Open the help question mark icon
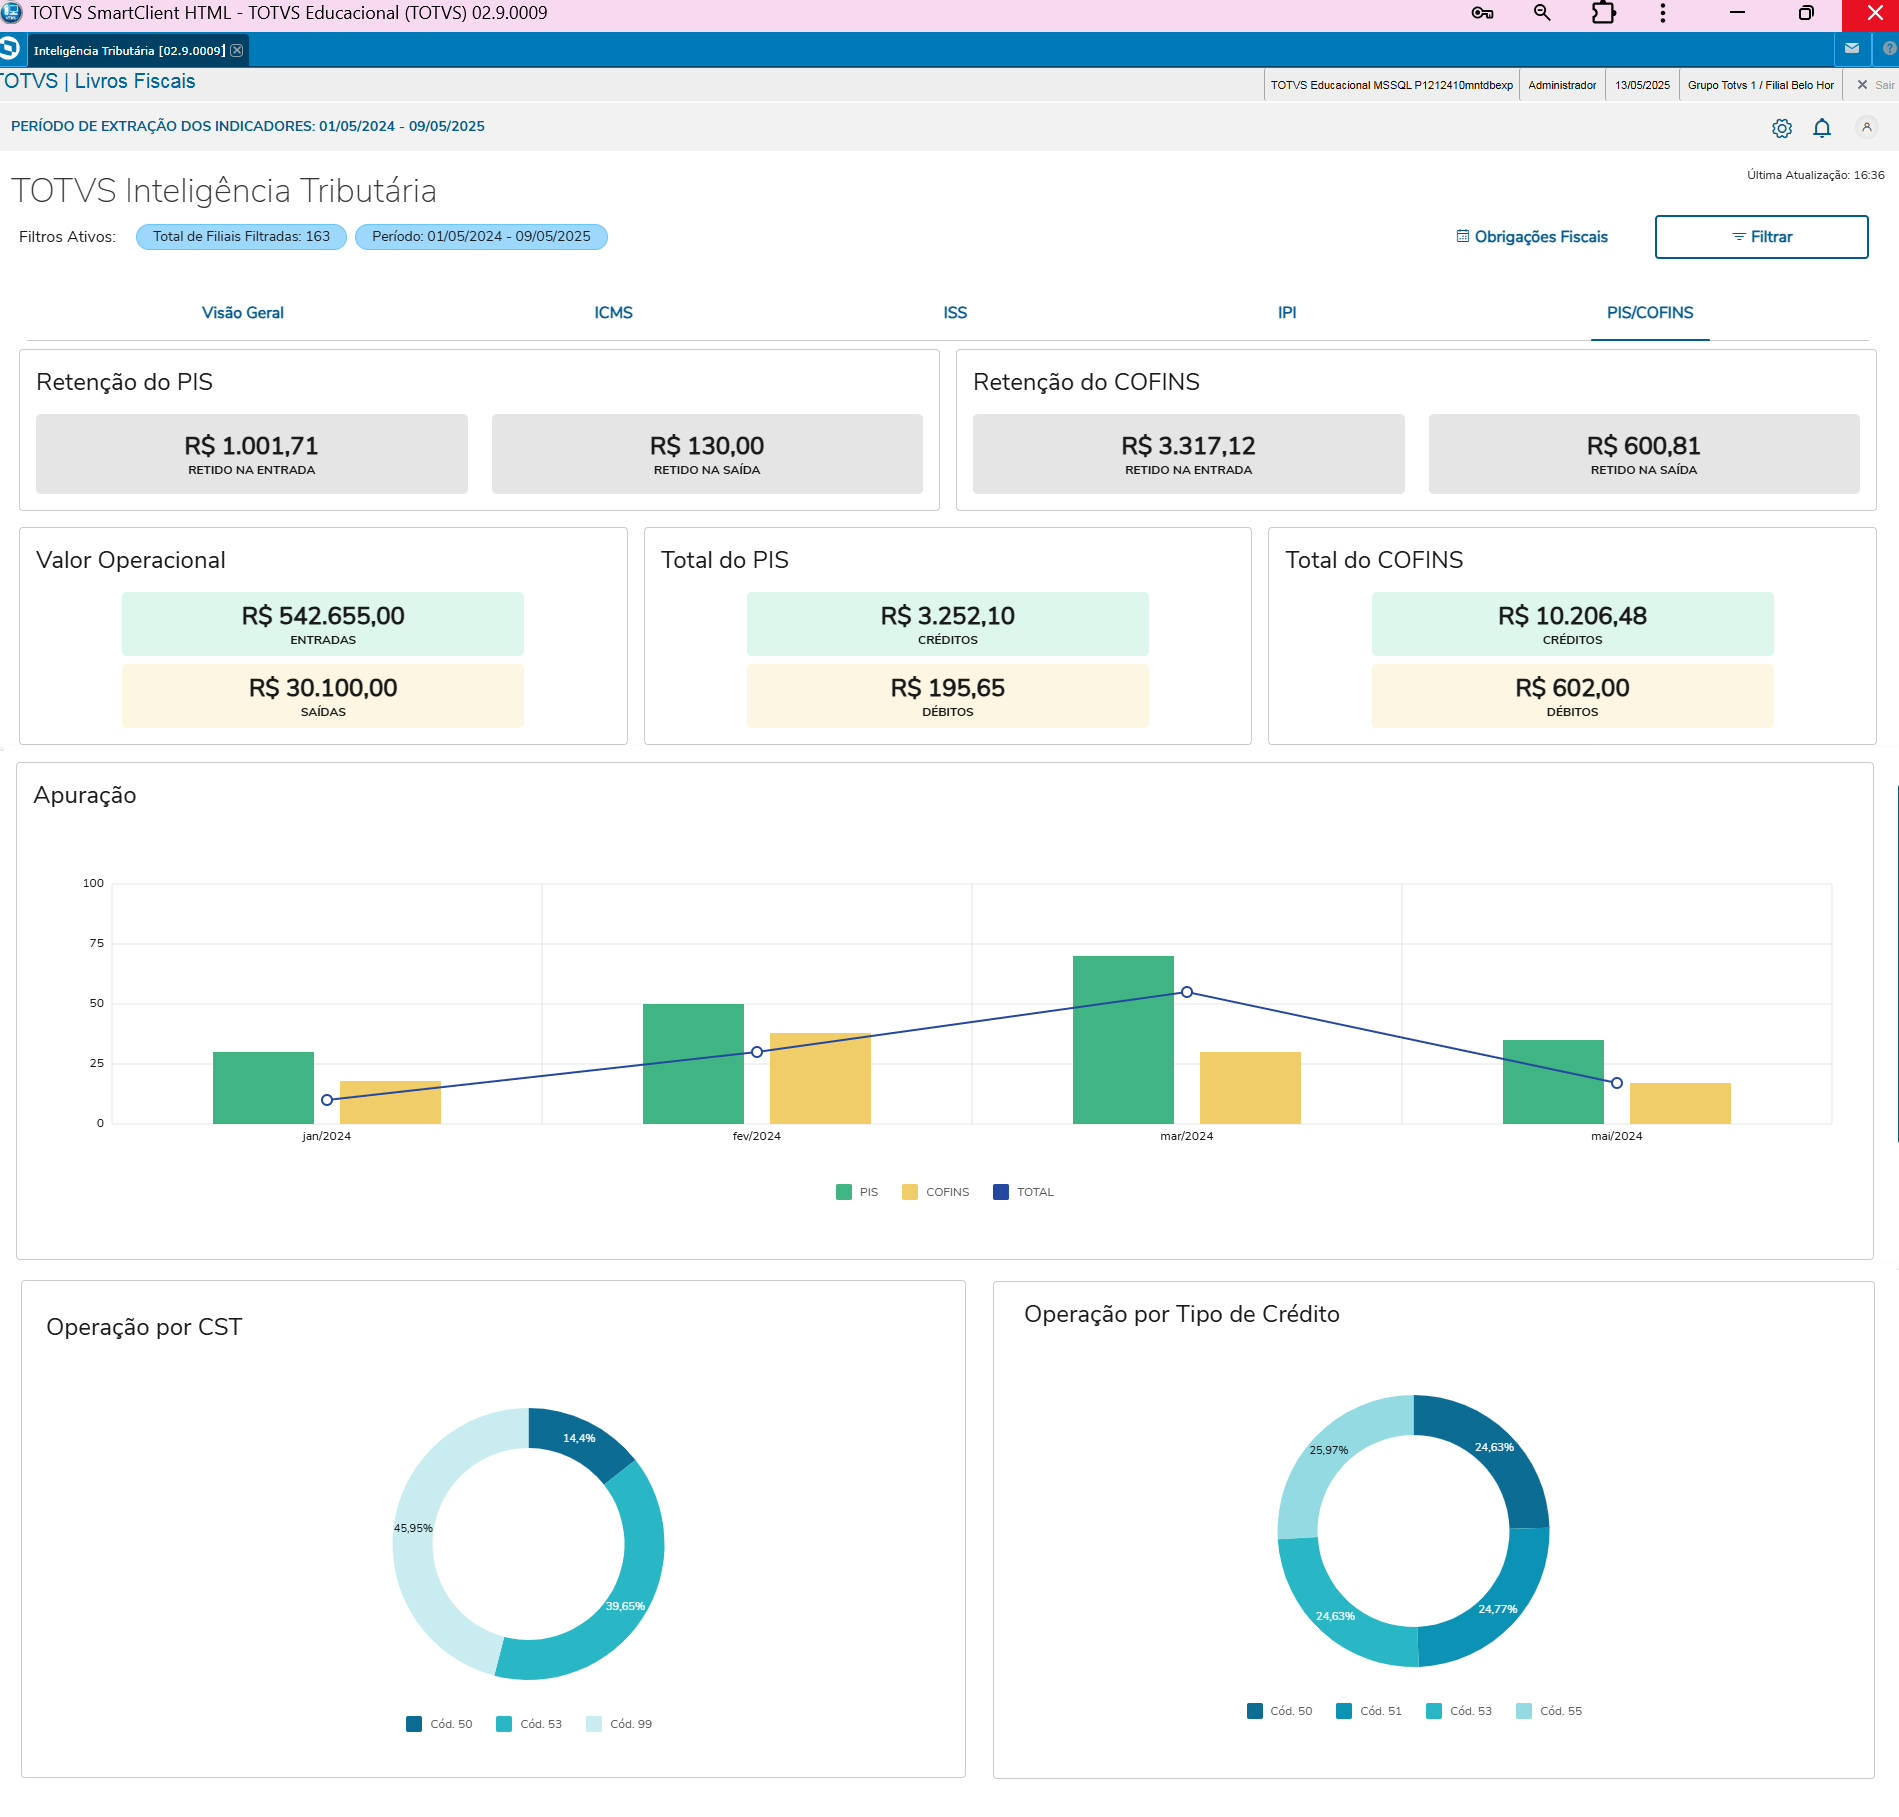This screenshot has width=1899, height=1817. click(x=1889, y=48)
